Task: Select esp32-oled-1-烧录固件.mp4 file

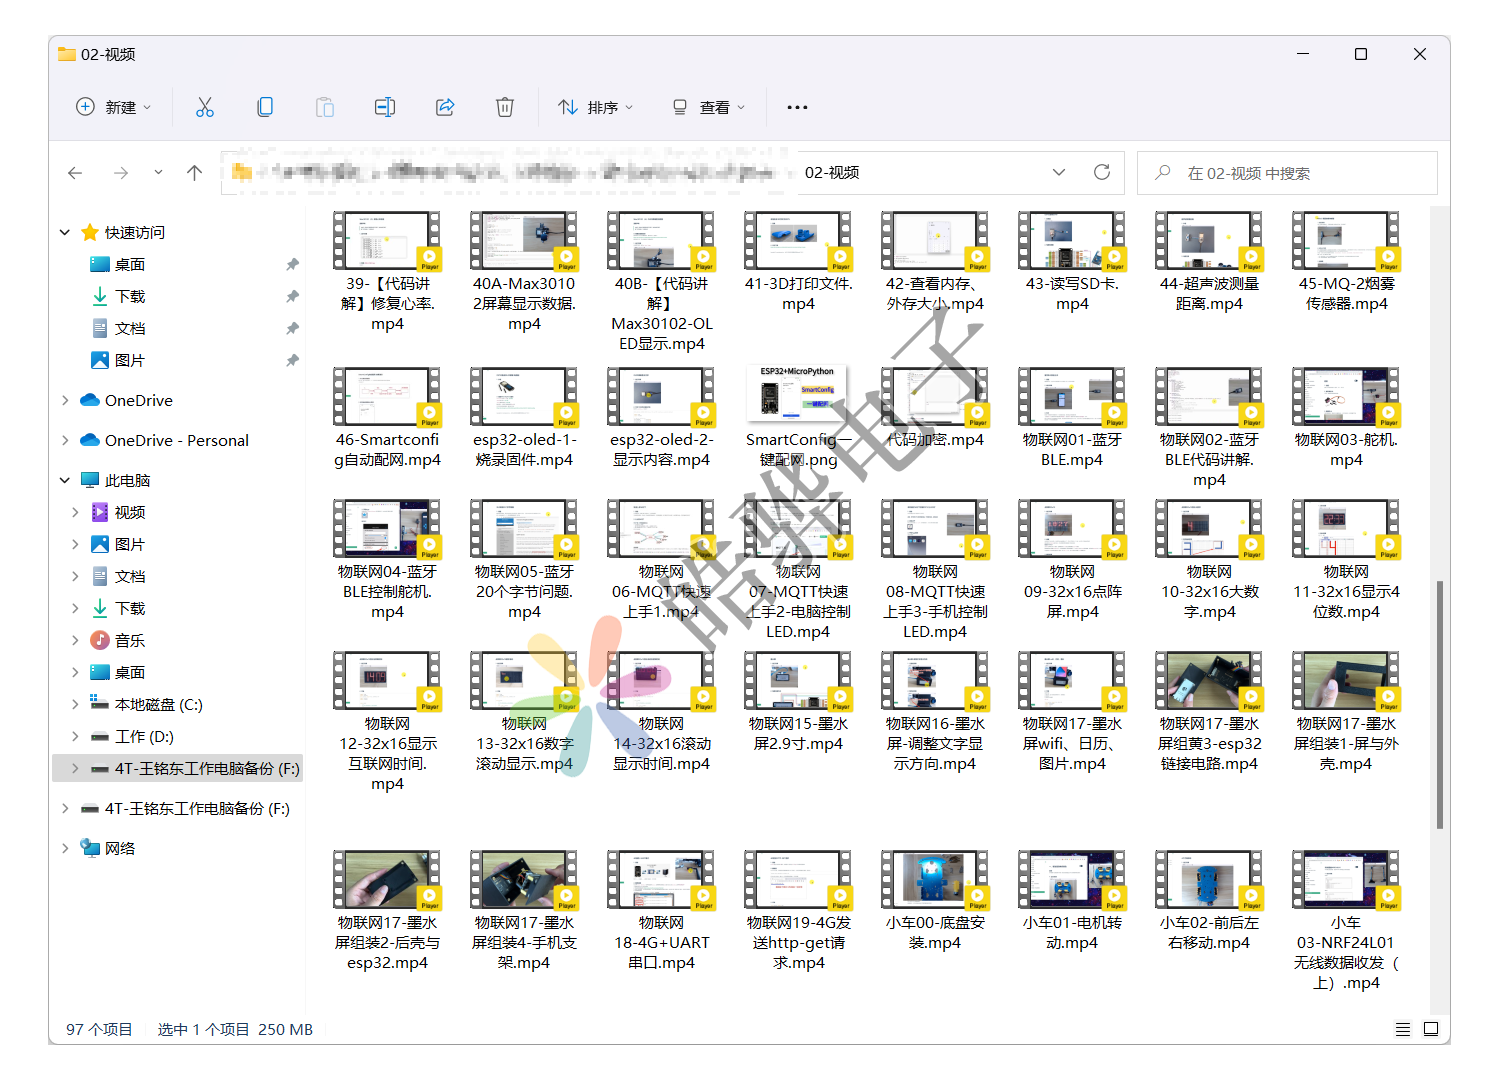Action: (x=524, y=418)
